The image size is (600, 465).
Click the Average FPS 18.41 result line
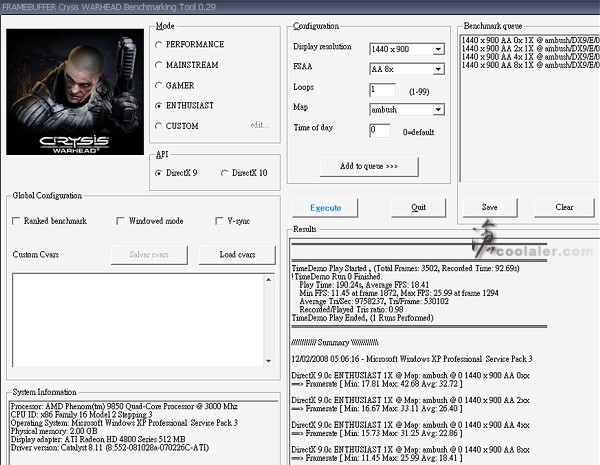tap(364, 285)
